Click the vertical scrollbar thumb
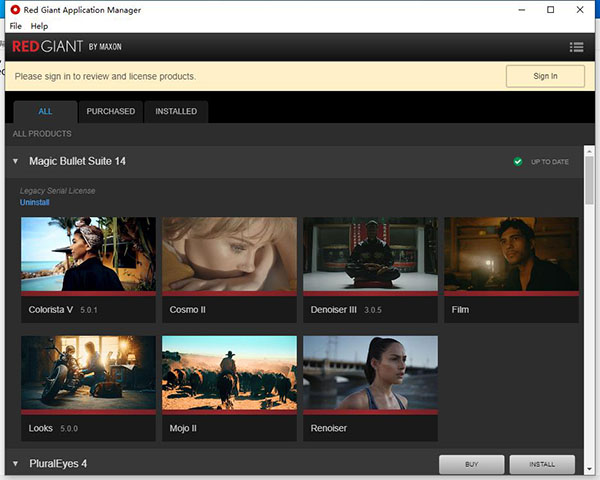 [589, 181]
